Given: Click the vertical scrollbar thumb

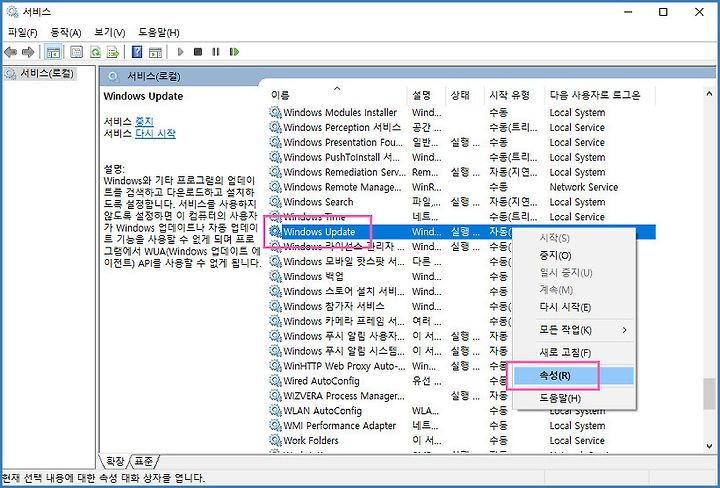Looking at the screenshot, I should pyautogui.click(x=709, y=393).
